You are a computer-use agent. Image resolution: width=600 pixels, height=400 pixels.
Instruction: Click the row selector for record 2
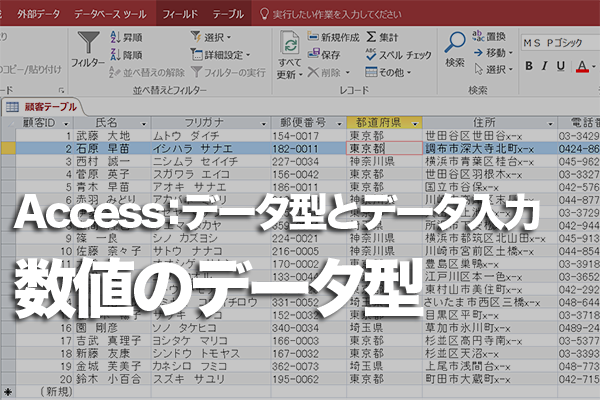[x=8, y=149]
